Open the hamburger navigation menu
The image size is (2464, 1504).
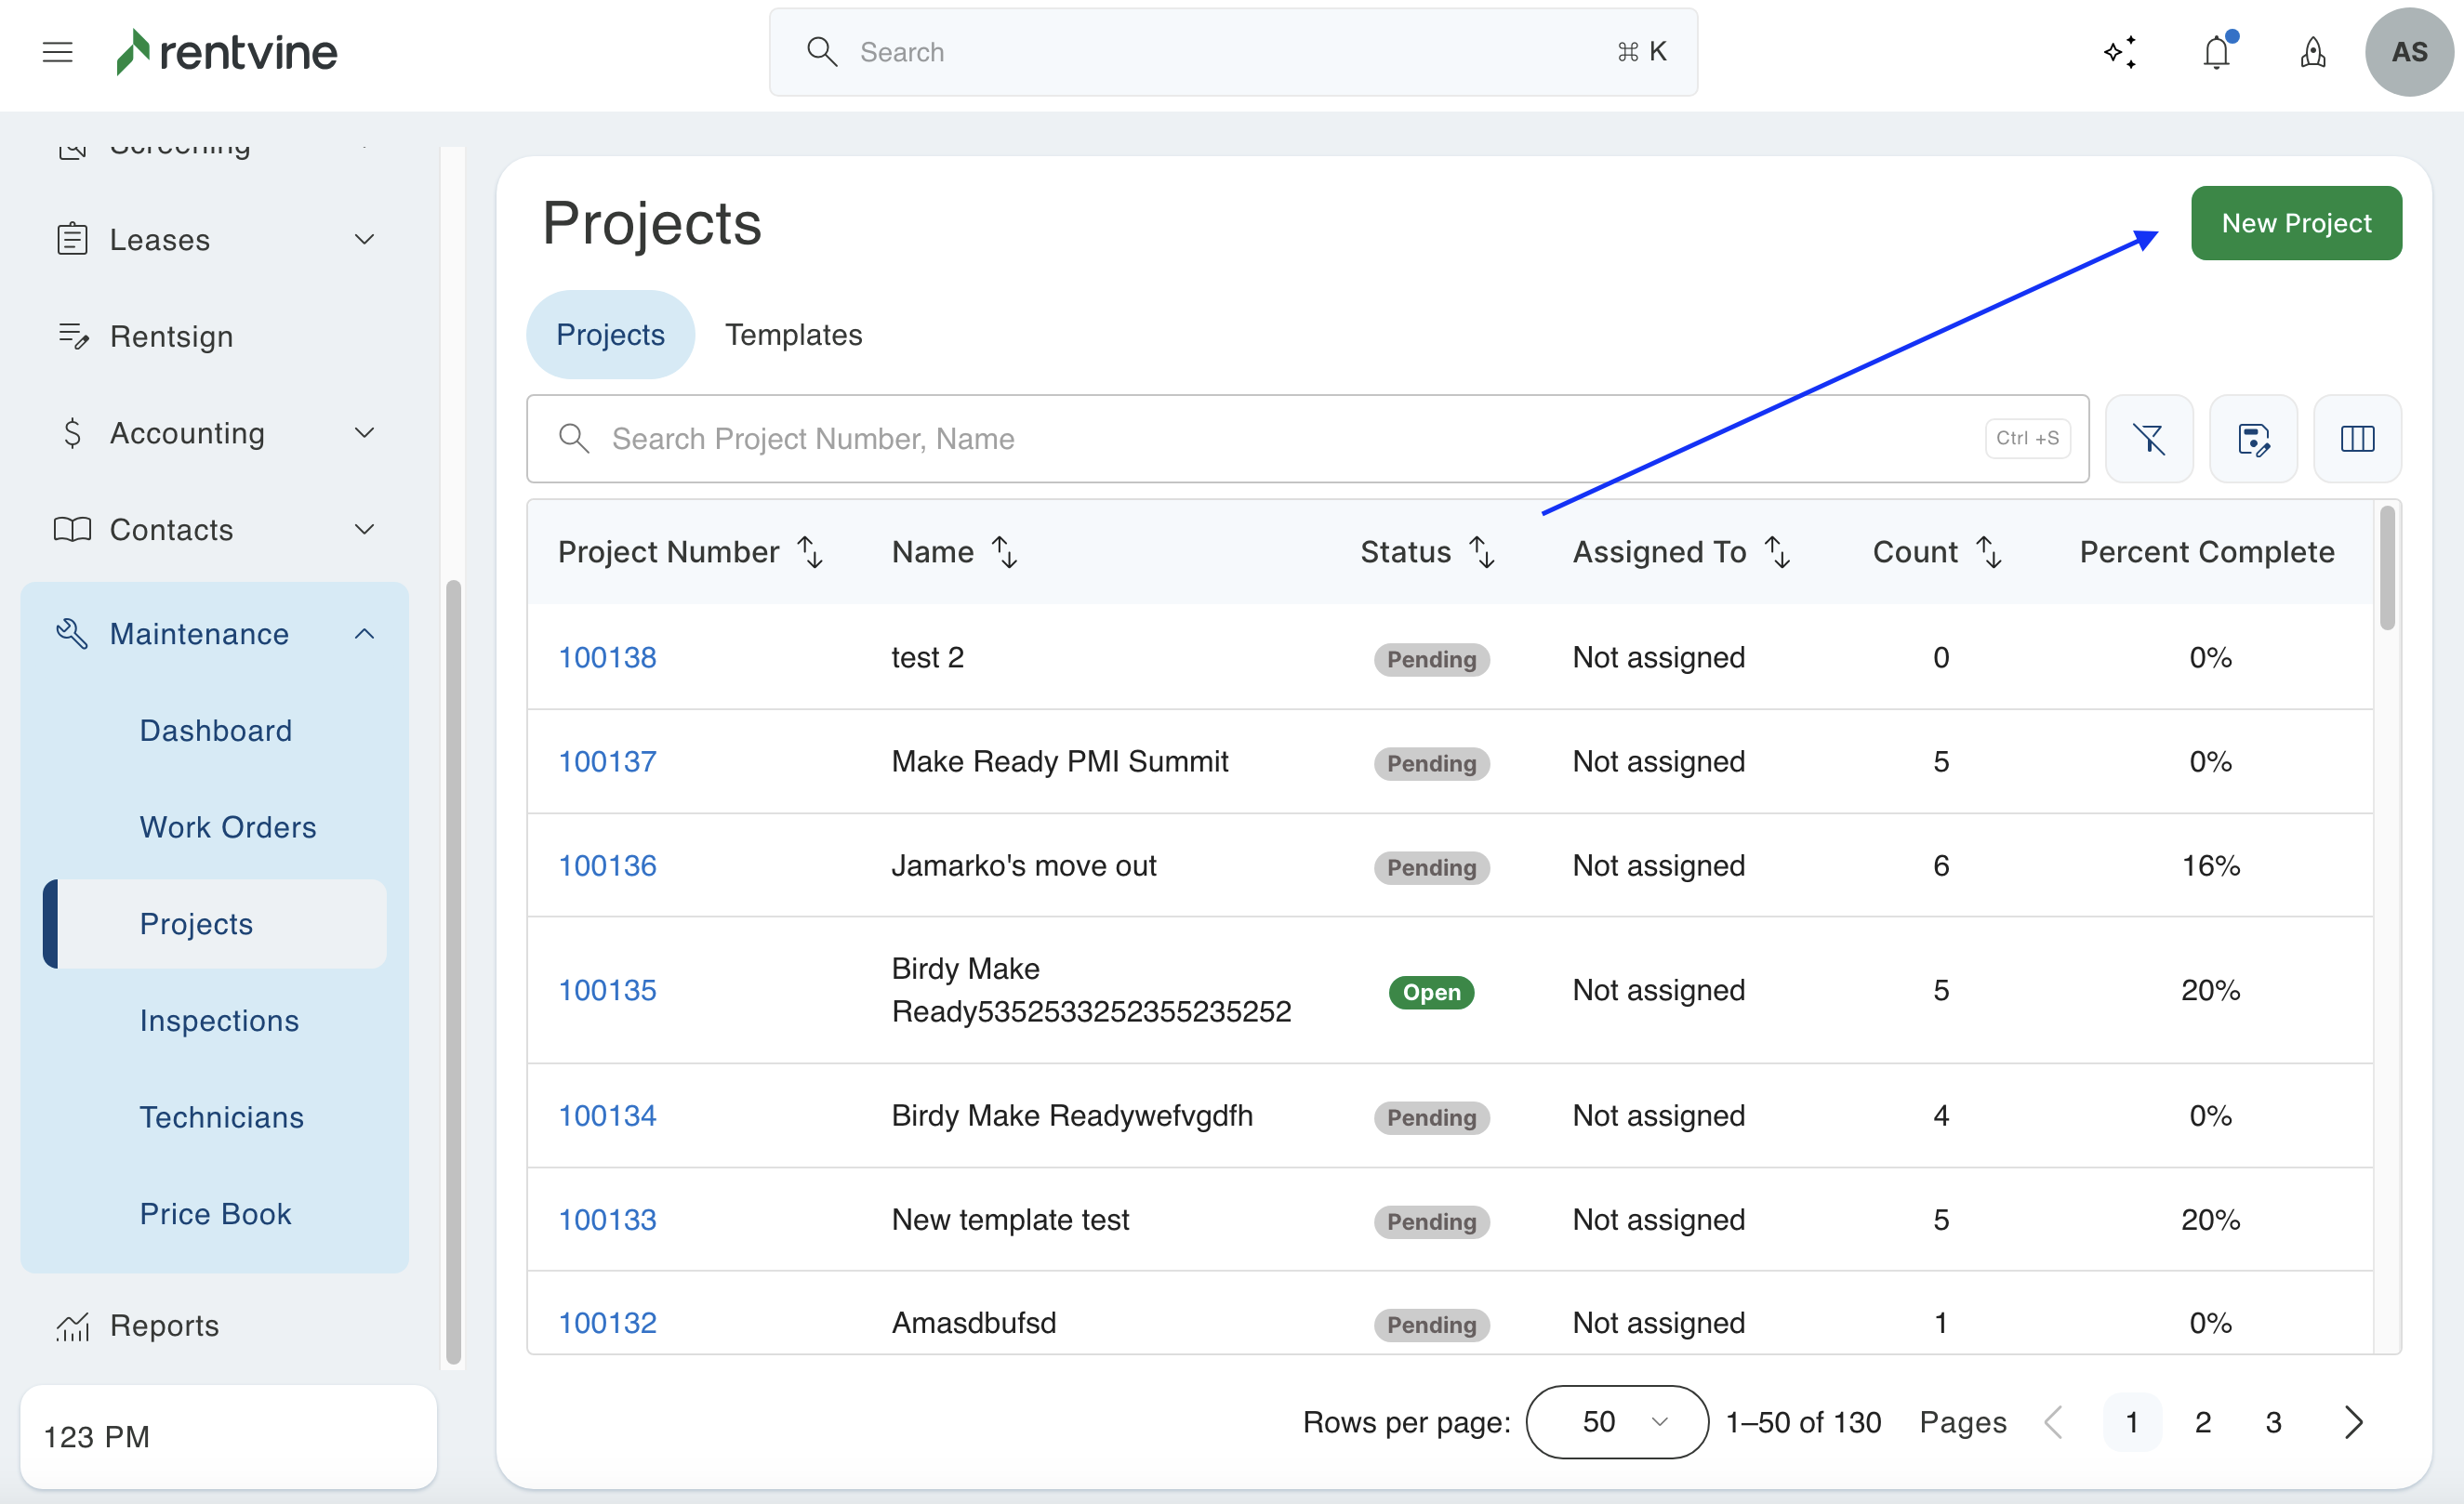pos(58,52)
